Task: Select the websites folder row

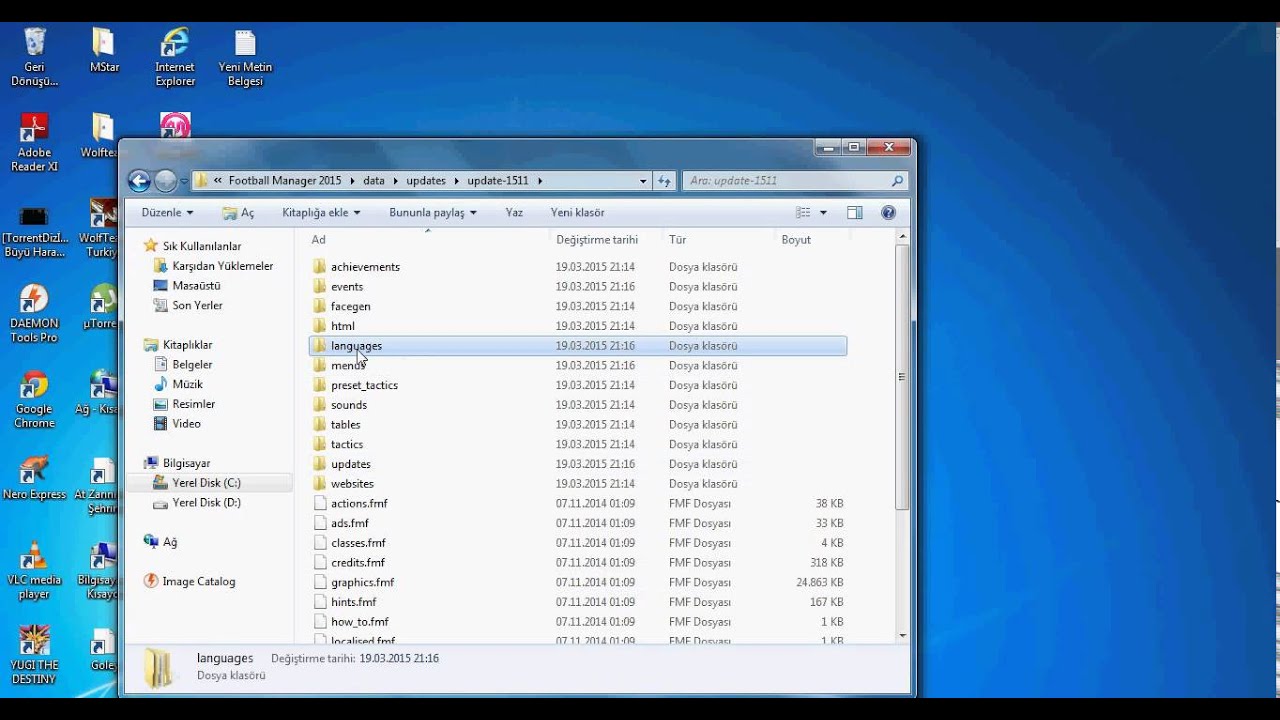Action: pos(578,484)
